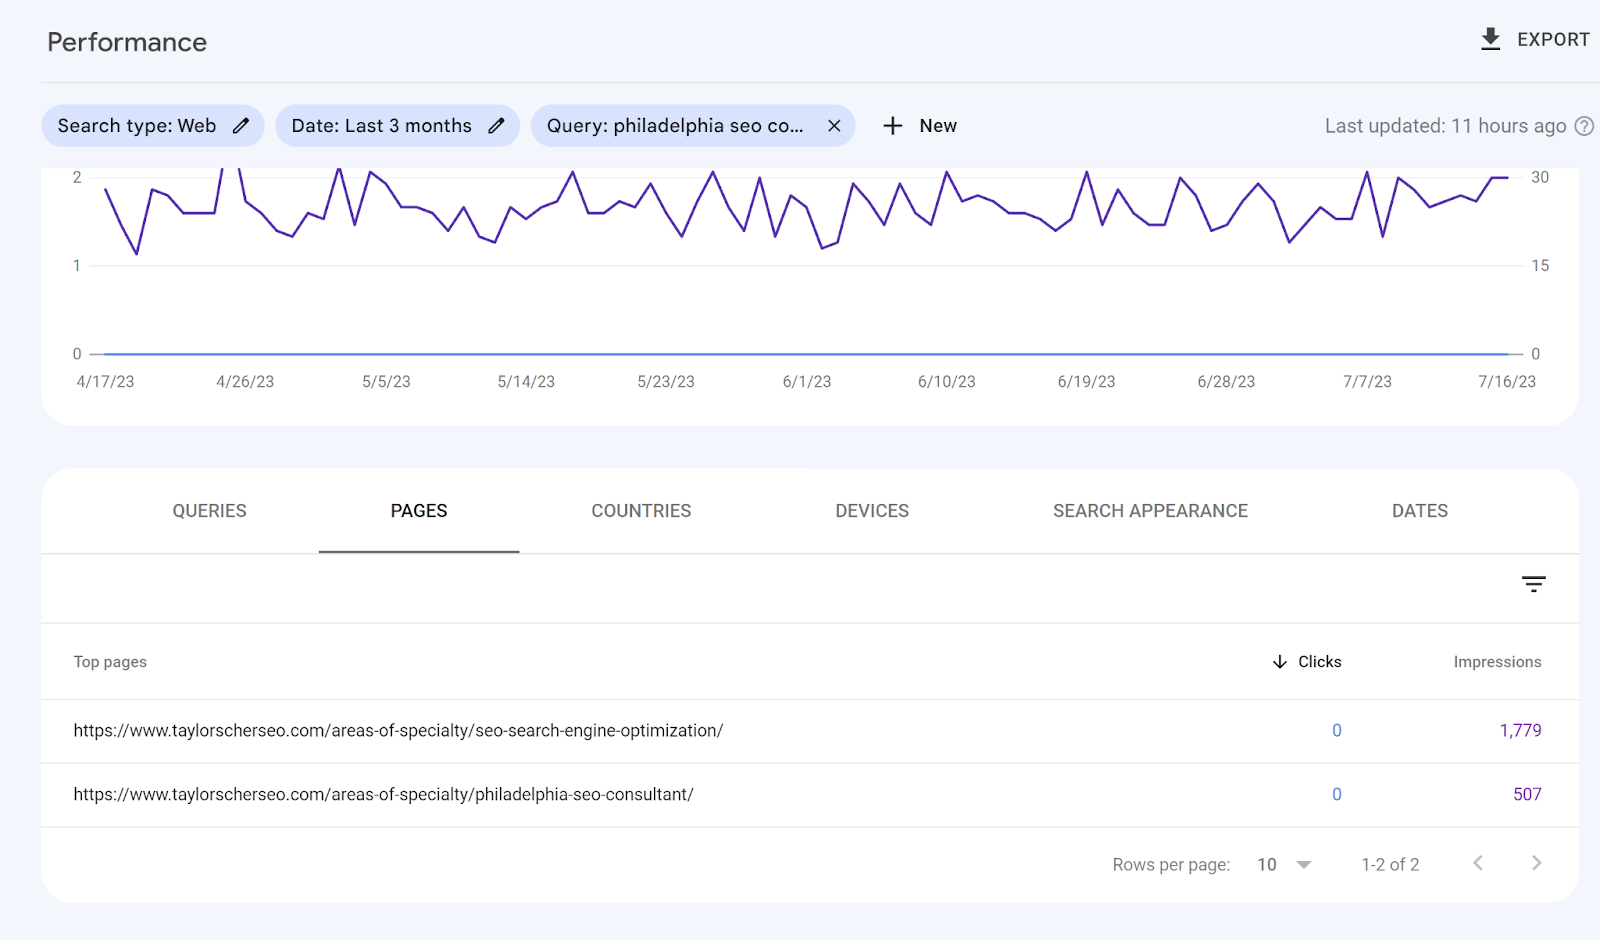Sort by Clicks column arrow
Image resolution: width=1600 pixels, height=940 pixels.
(x=1280, y=662)
